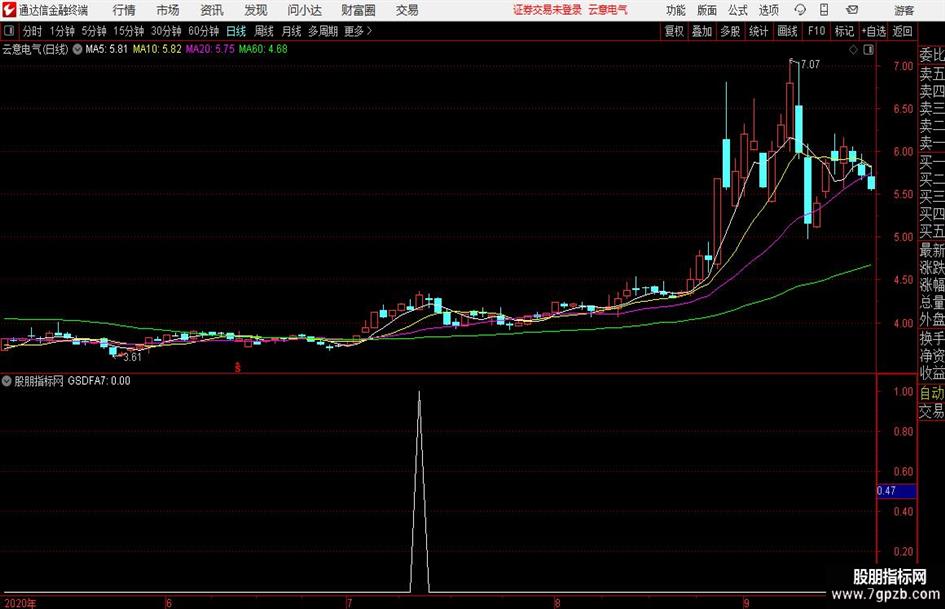Click the customer service headset icon

[x=800, y=10]
